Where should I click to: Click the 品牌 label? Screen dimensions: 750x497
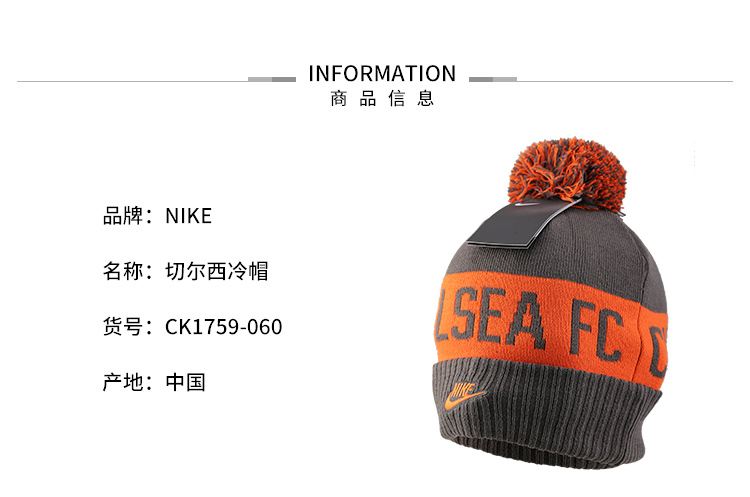[x=123, y=216]
